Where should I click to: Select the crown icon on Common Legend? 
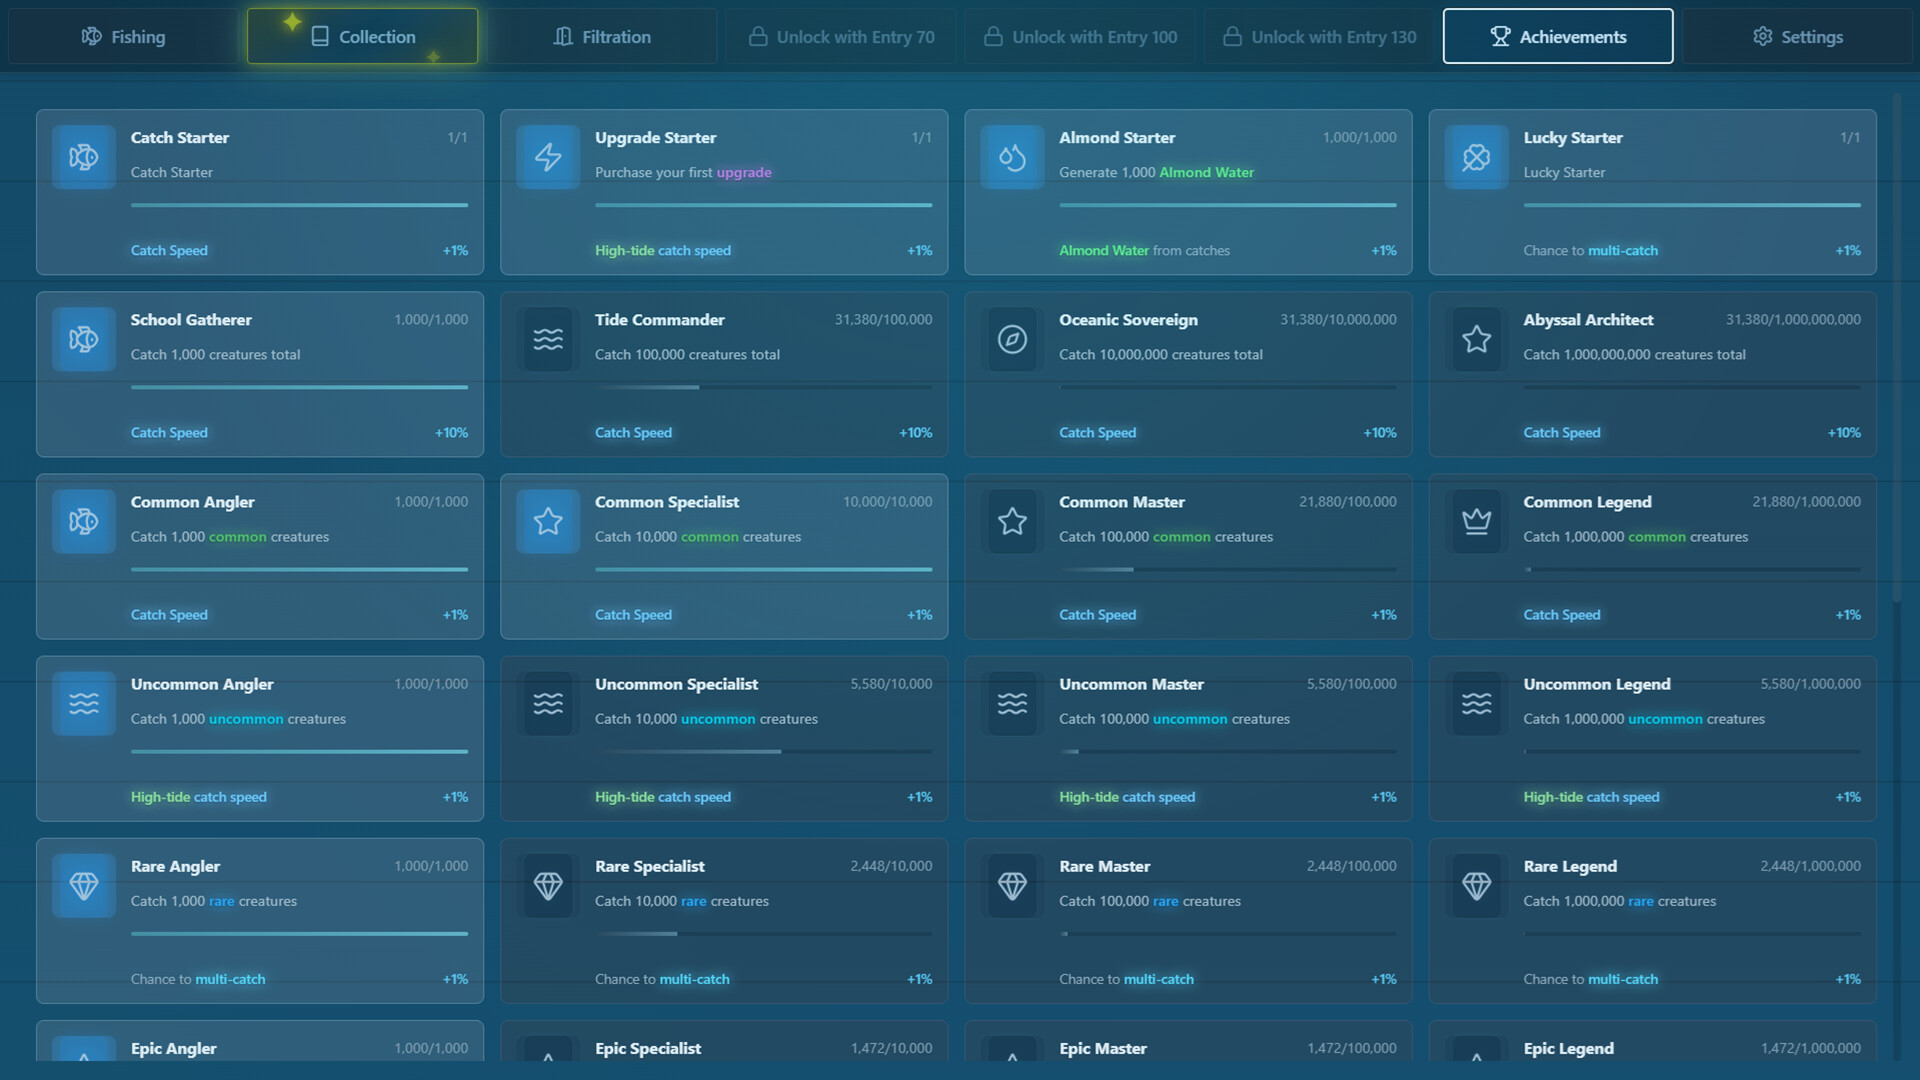click(1476, 521)
